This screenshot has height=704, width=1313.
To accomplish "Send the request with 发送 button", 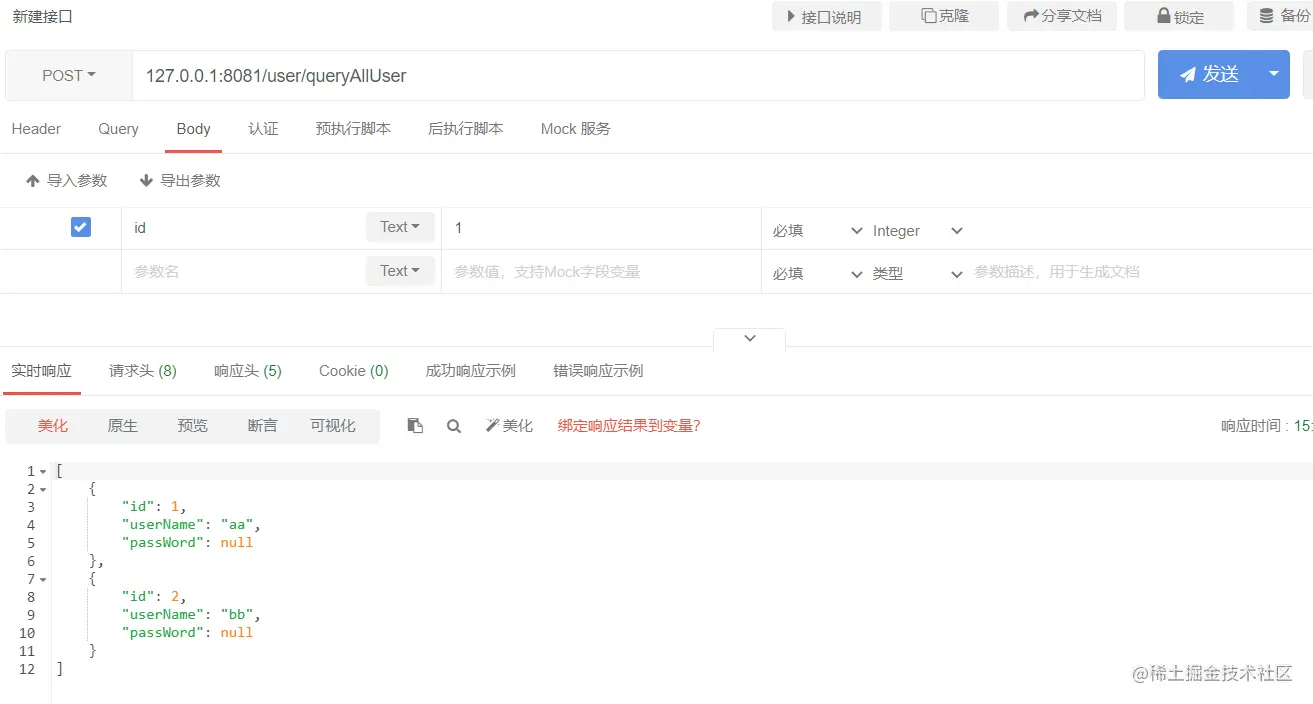I will pos(1212,74).
